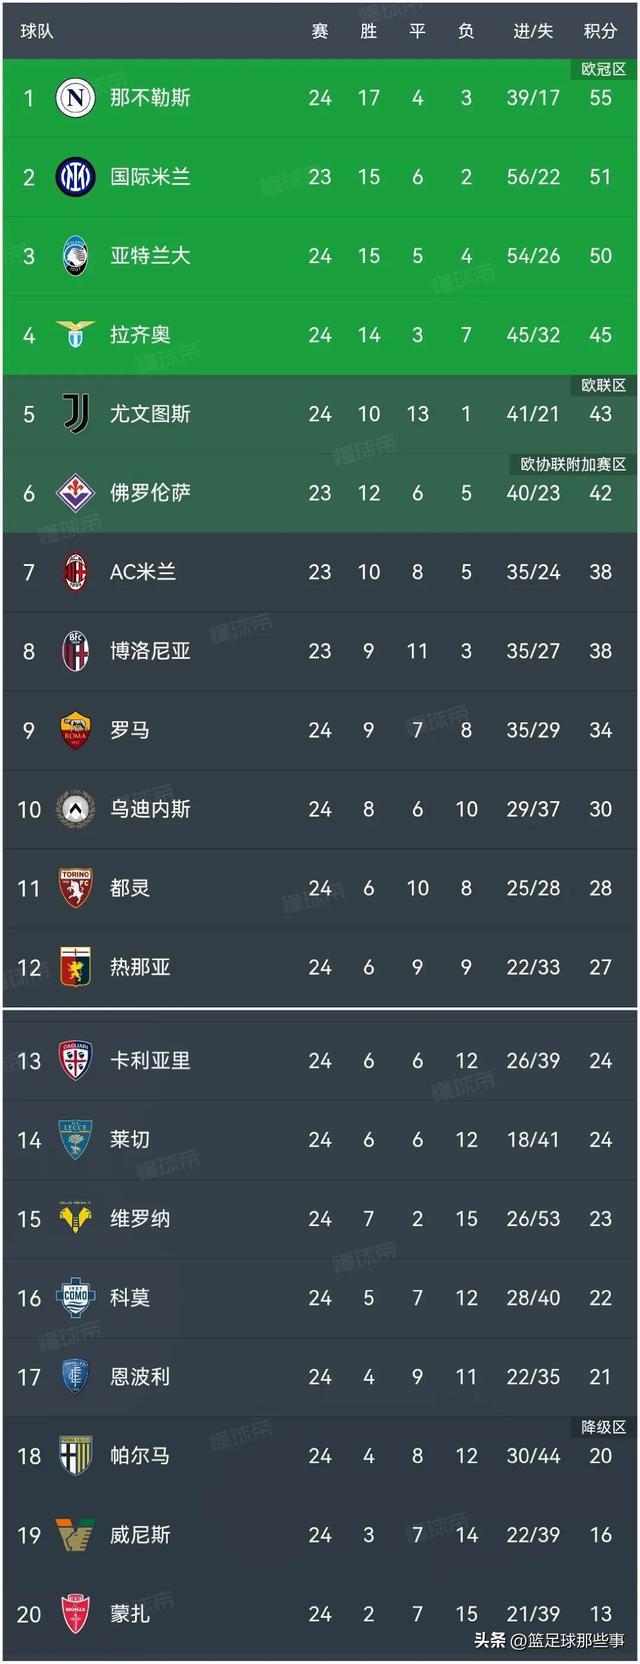Open team name 那不勒斯
This screenshot has height=1664, width=640.
coord(150,98)
